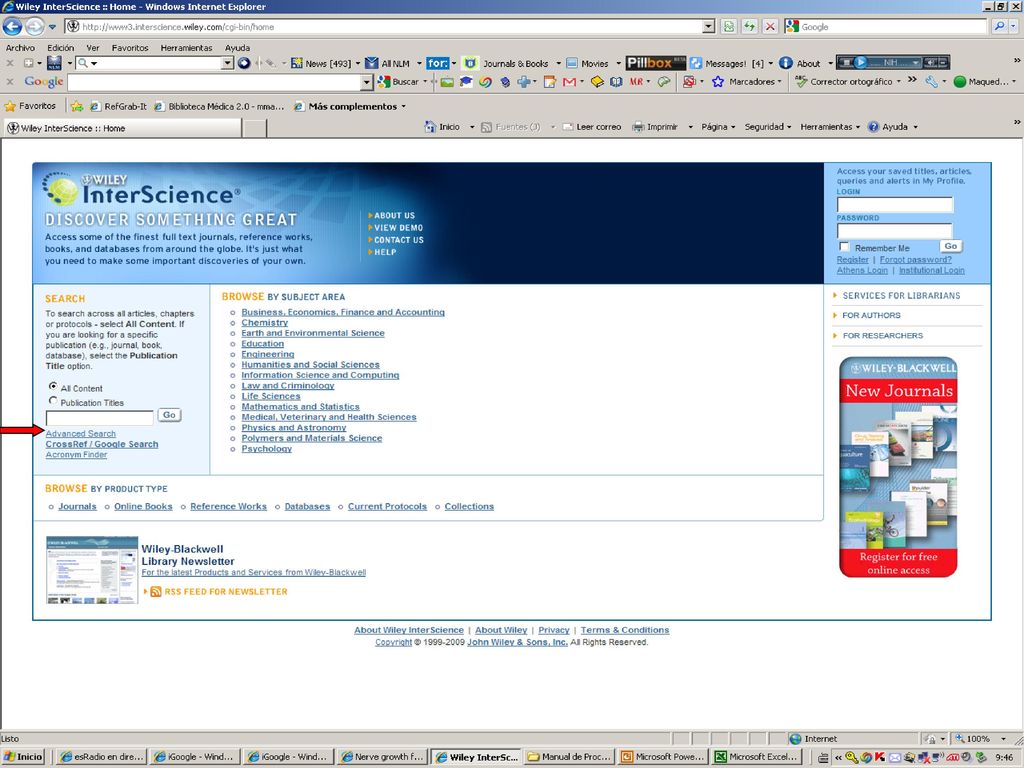Open the Ayuda menu in menu bar

click(x=237, y=48)
